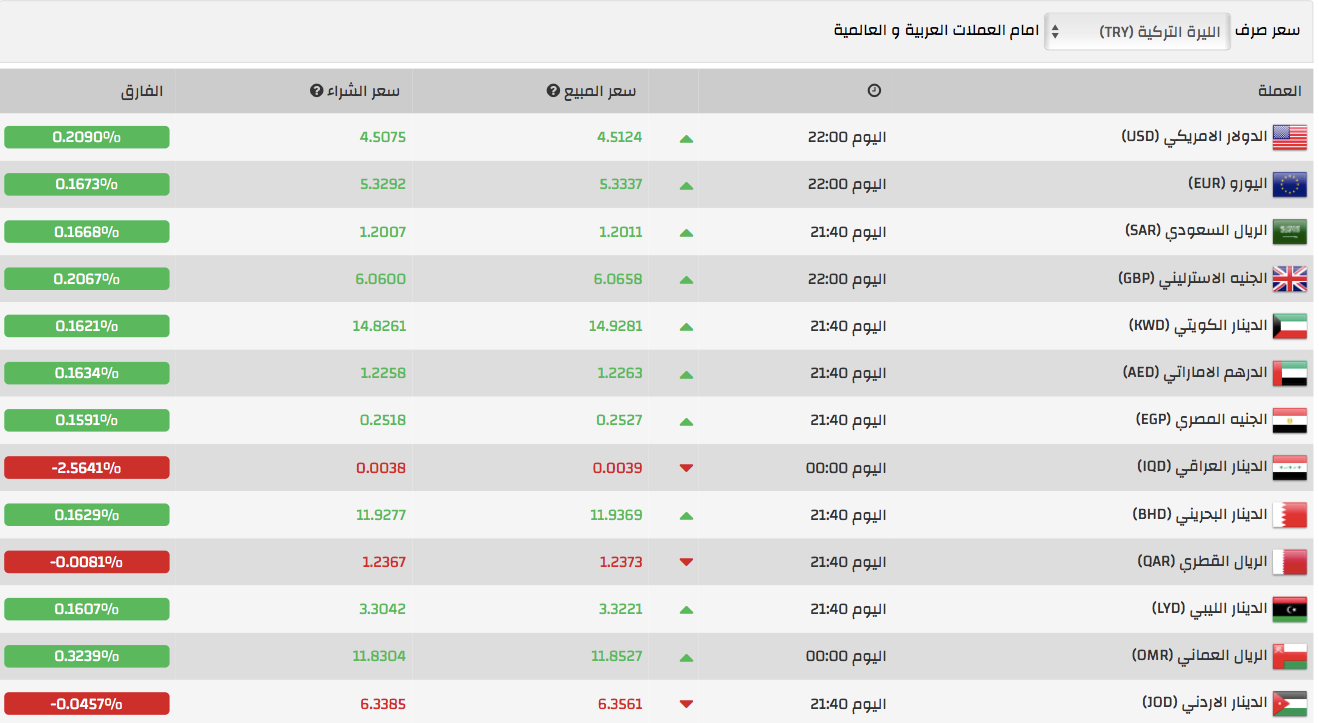Click the red down arrow in QAR row
Image resolution: width=1319 pixels, height=723 pixels.
click(x=686, y=562)
